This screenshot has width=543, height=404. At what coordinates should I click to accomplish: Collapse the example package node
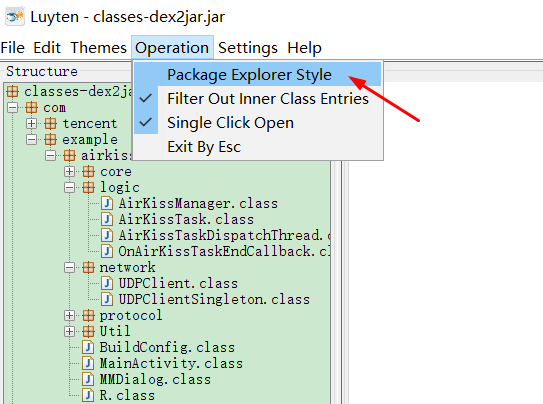pyautogui.click(x=32, y=140)
